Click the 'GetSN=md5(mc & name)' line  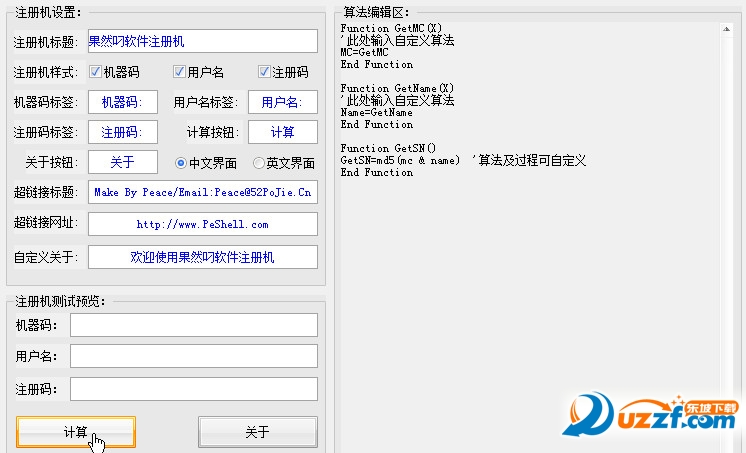click(x=400, y=160)
